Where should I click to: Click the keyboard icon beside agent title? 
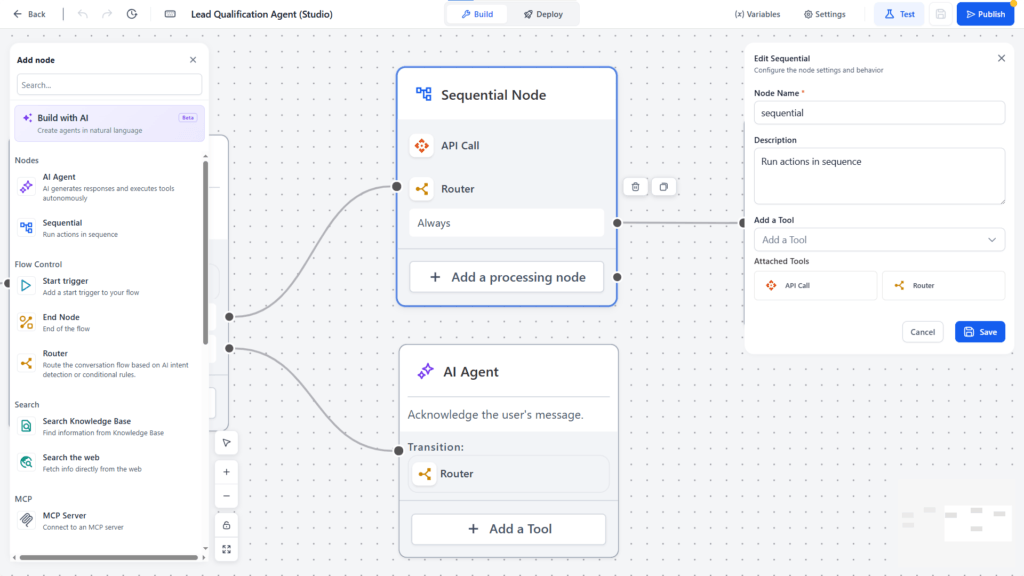coord(170,14)
